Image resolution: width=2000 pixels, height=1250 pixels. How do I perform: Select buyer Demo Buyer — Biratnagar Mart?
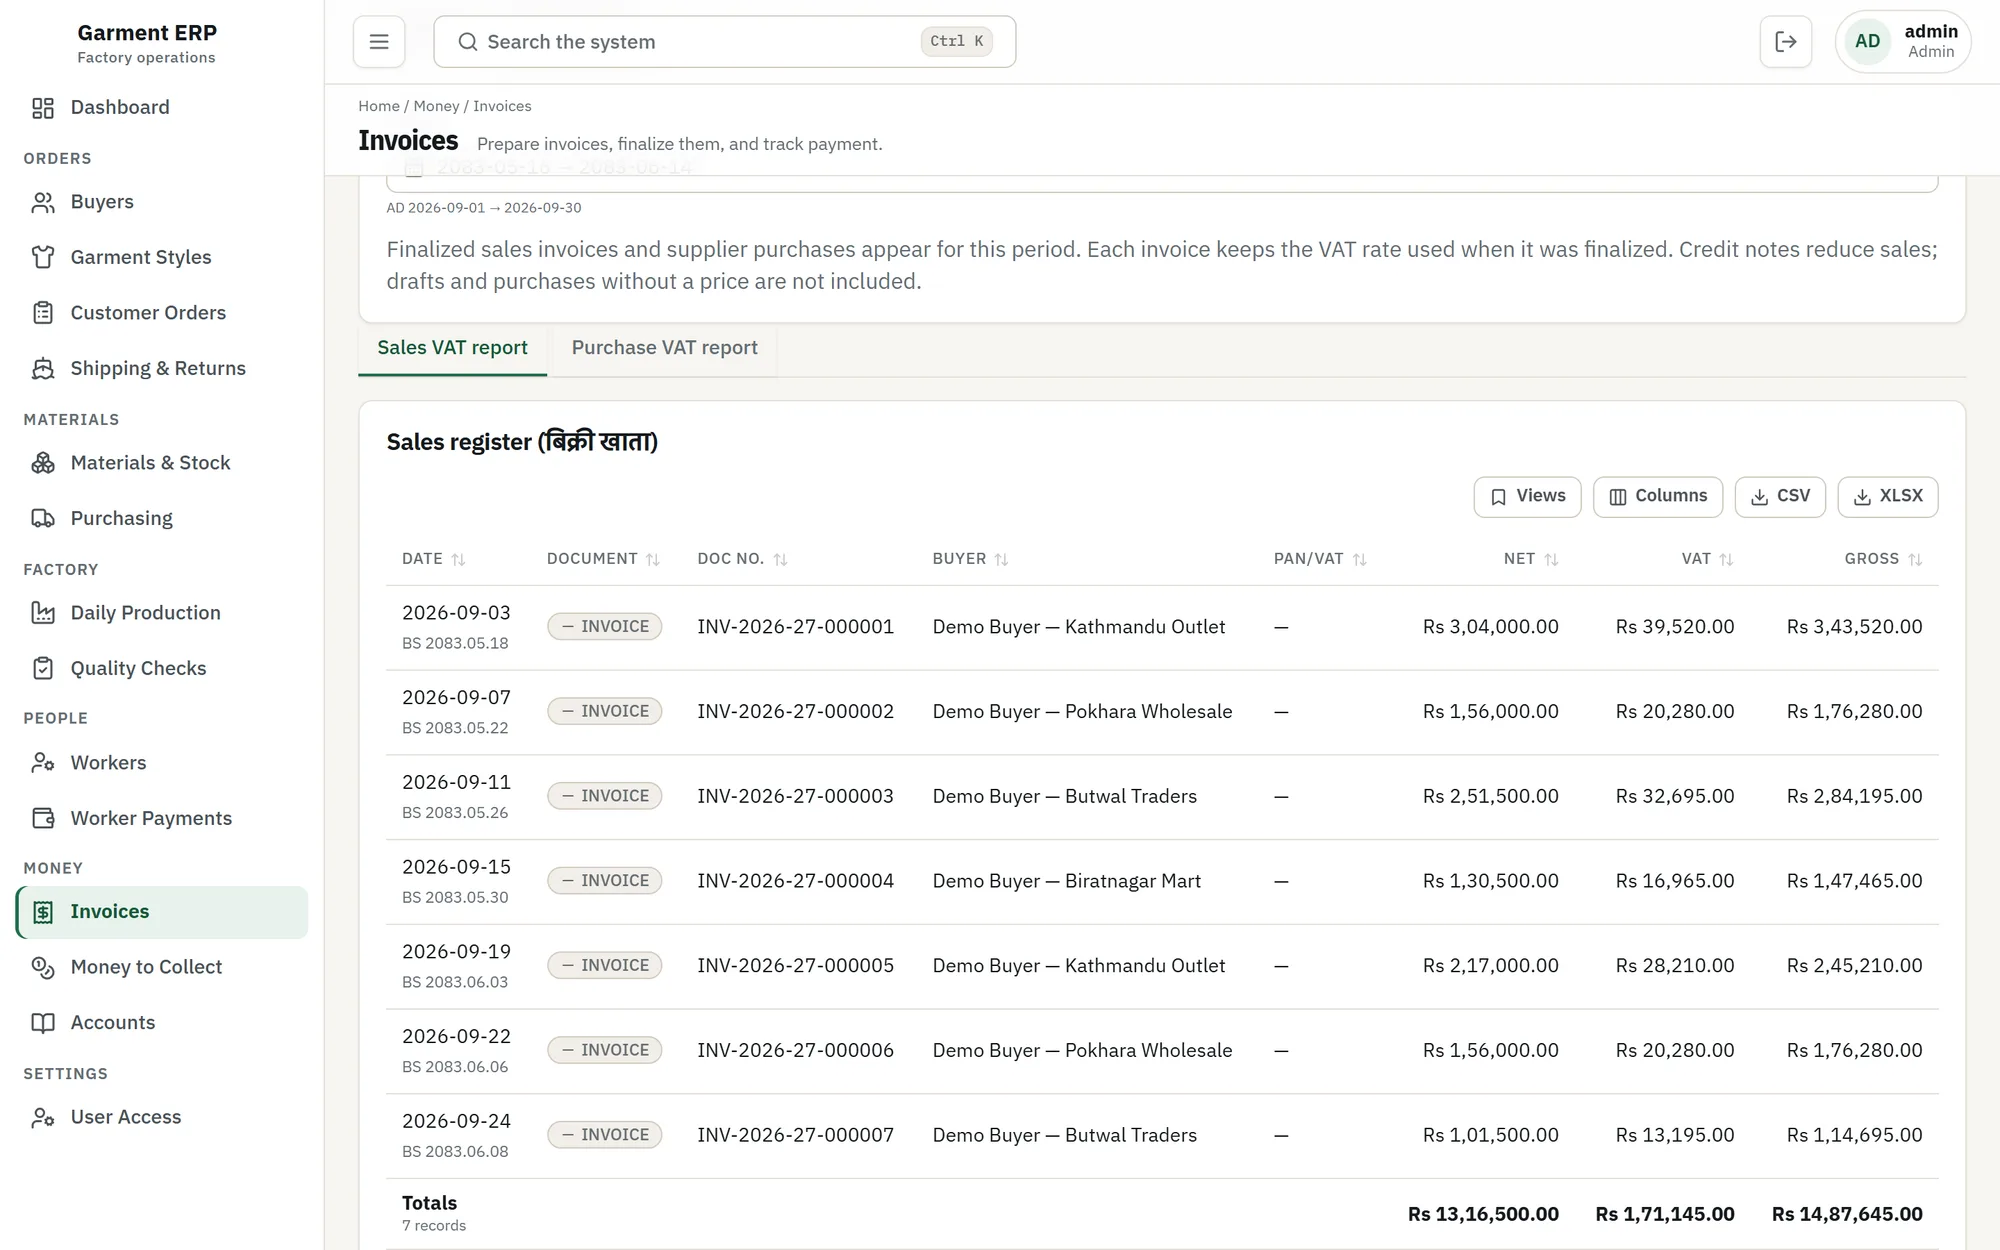click(x=1066, y=882)
